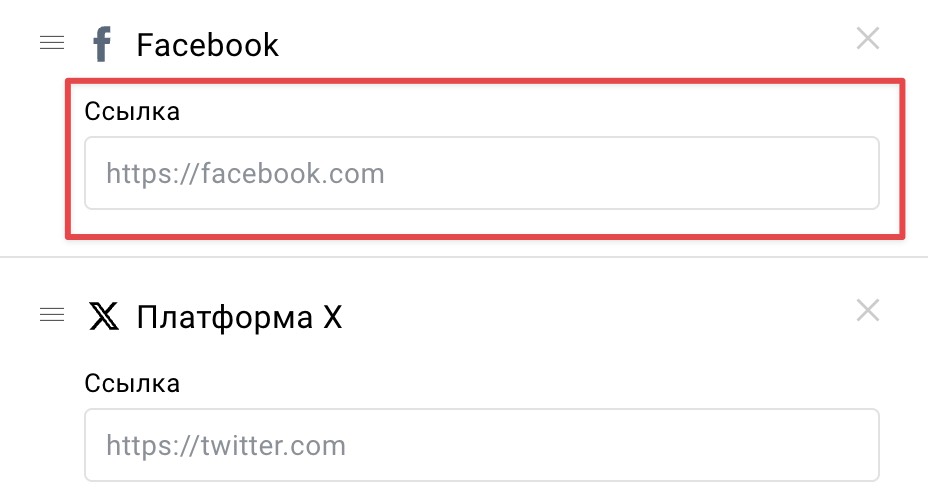Remove the Платформа X entry with its X
The image size is (928, 504).
coord(868,310)
